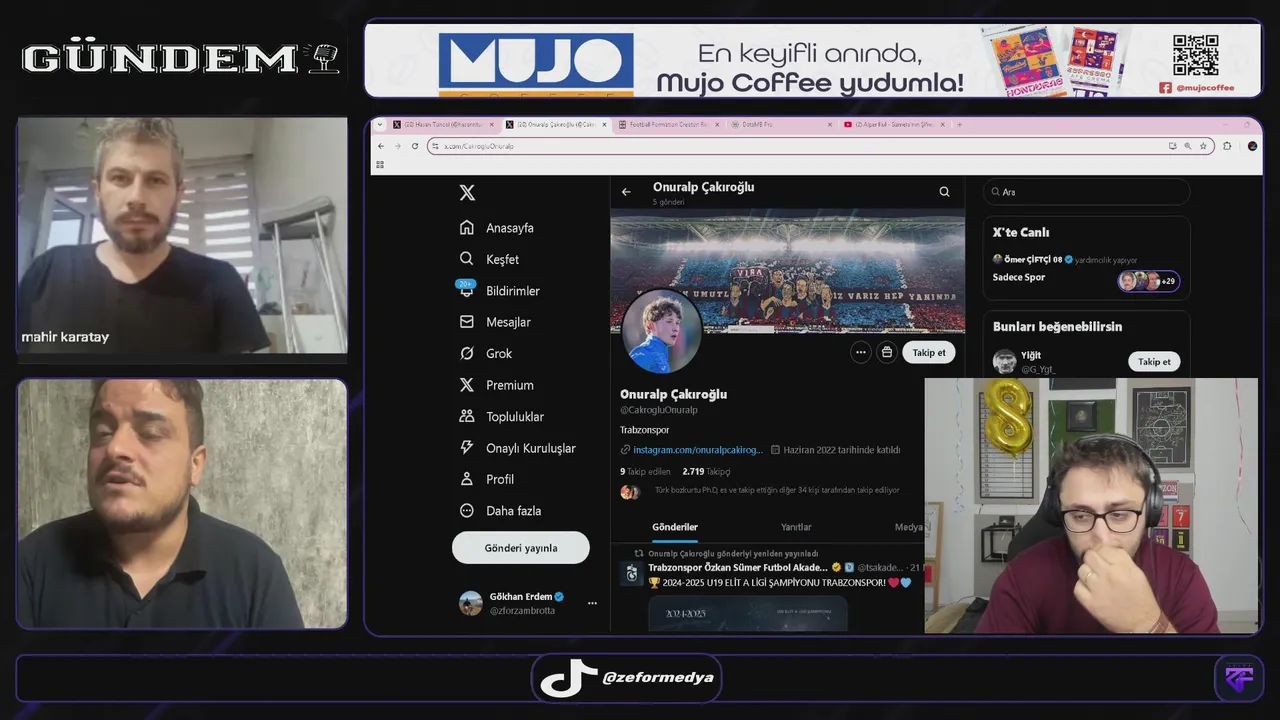Viewport: 1280px width, 720px height.
Task: Open new browser tab plus button
Action: coord(959,125)
